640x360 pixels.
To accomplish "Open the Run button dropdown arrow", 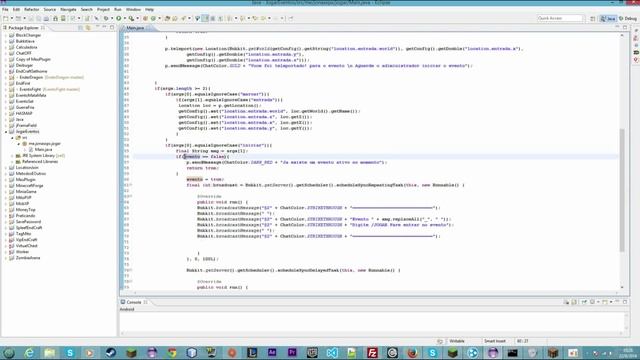I will tap(124, 18).
